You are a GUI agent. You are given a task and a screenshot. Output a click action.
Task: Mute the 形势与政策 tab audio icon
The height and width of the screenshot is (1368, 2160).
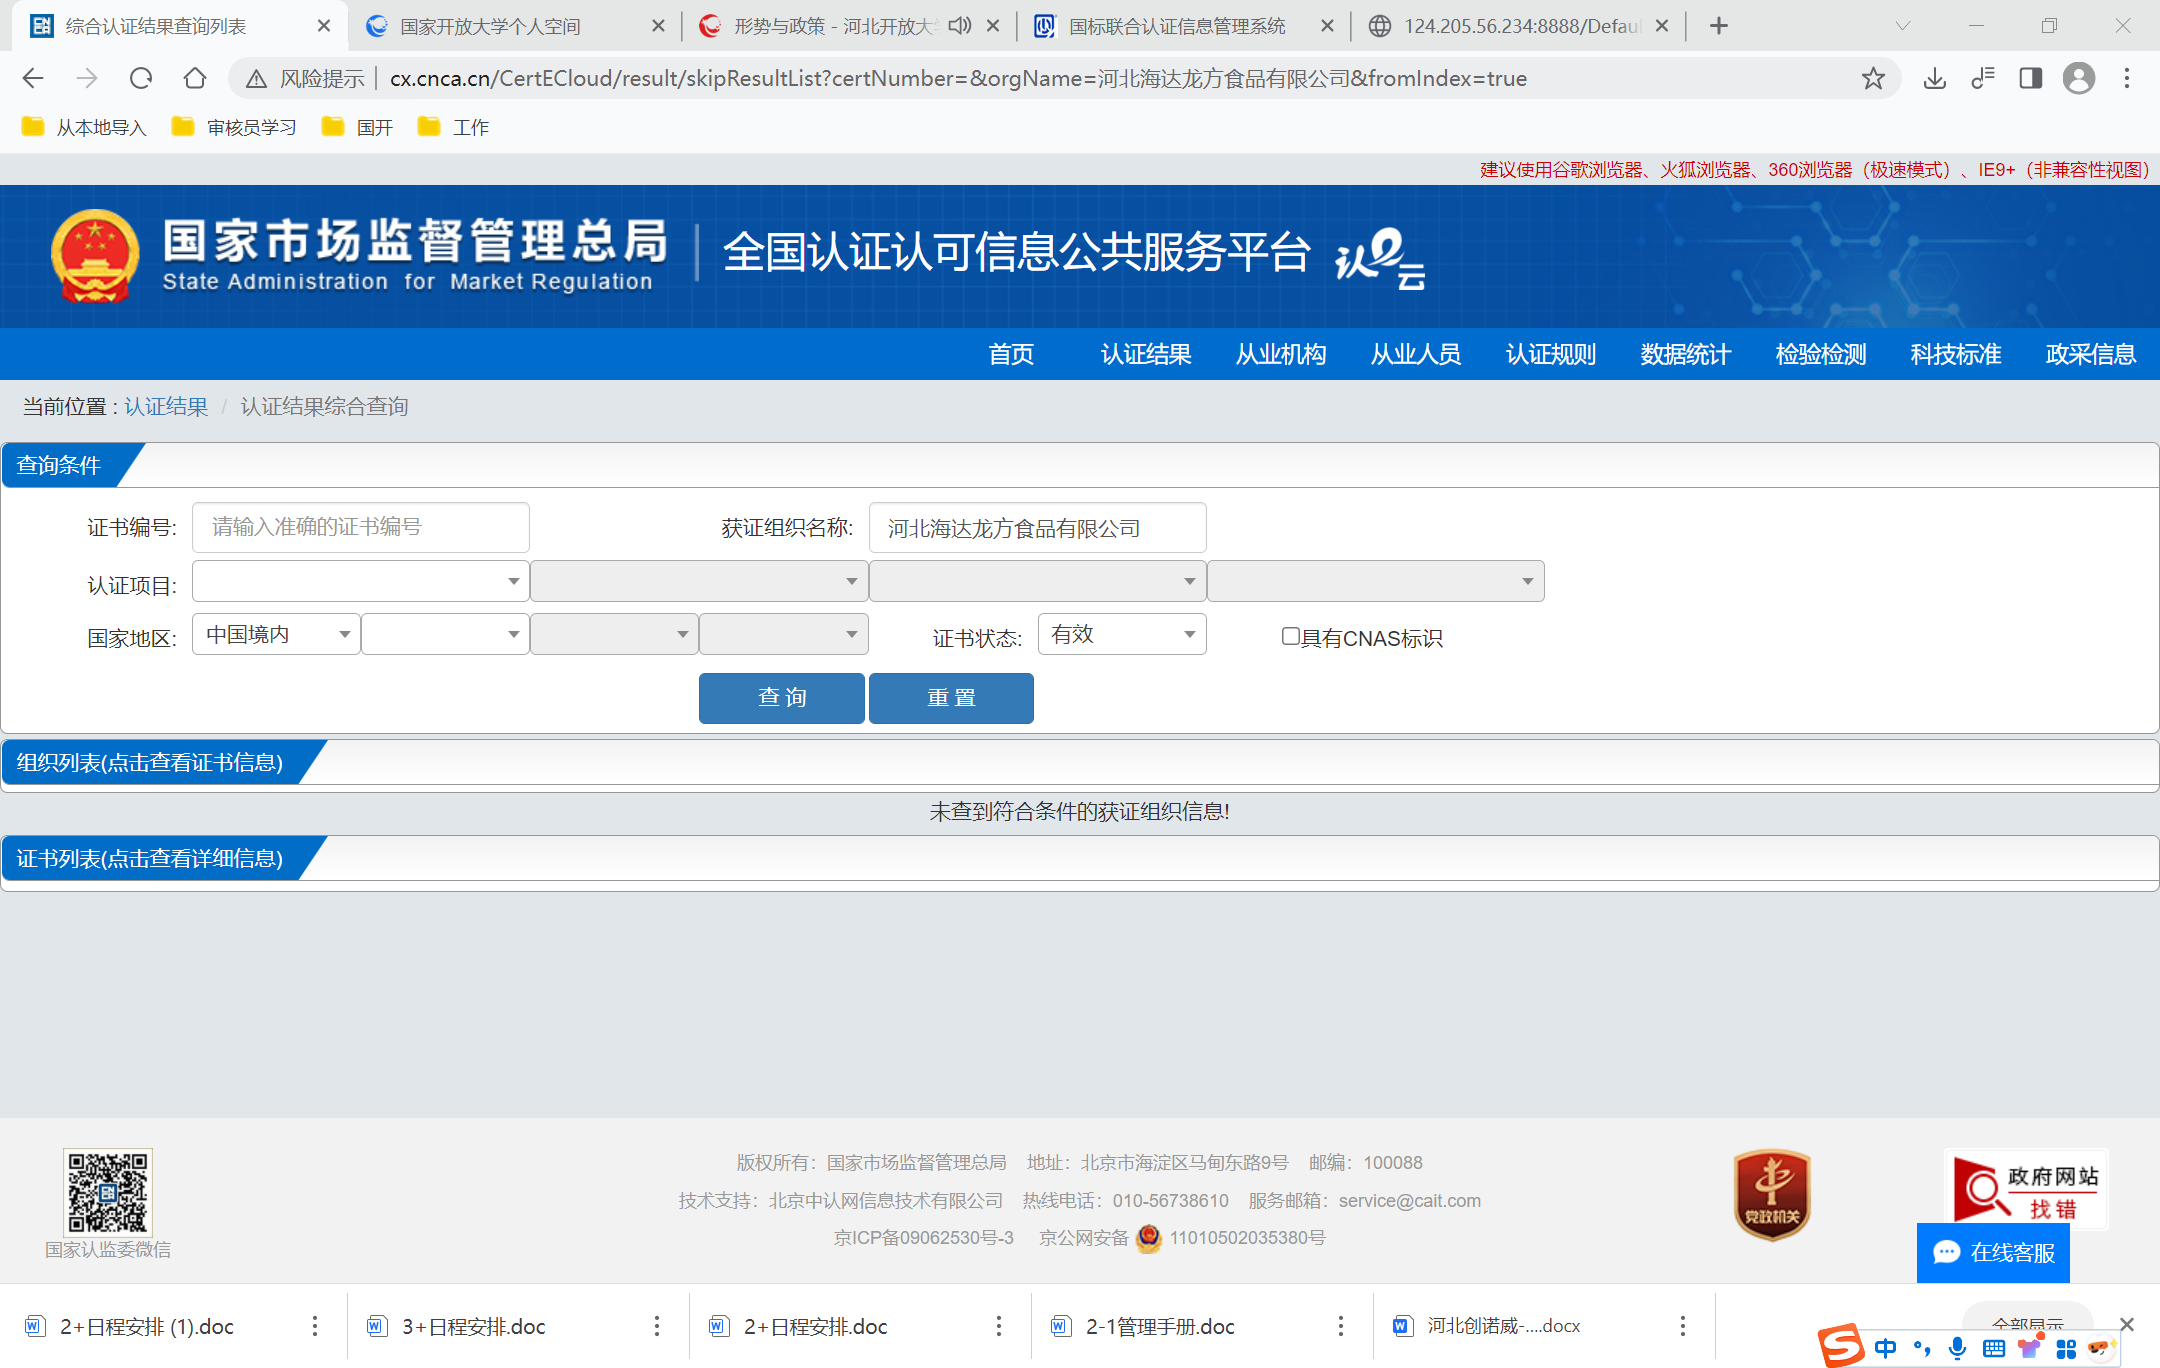[x=959, y=26]
